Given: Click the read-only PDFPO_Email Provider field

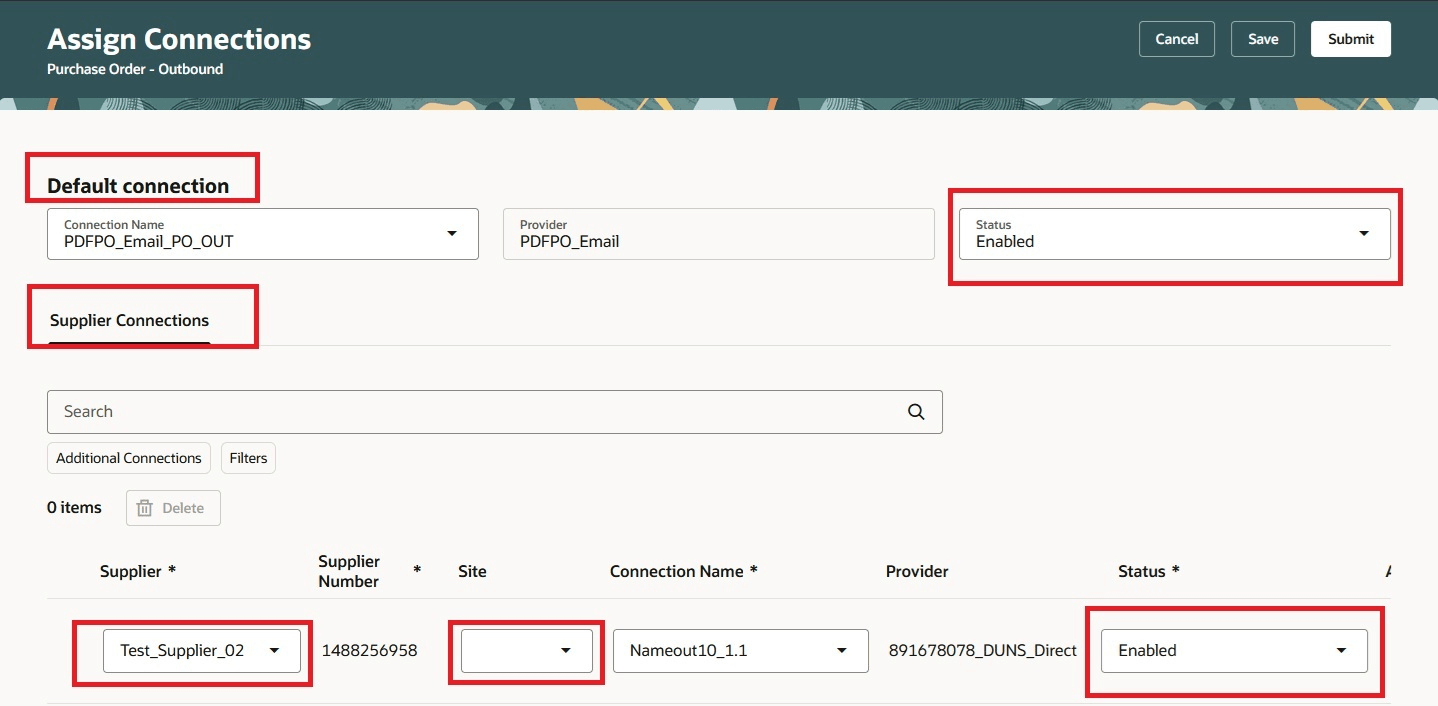Looking at the screenshot, I should (718, 234).
